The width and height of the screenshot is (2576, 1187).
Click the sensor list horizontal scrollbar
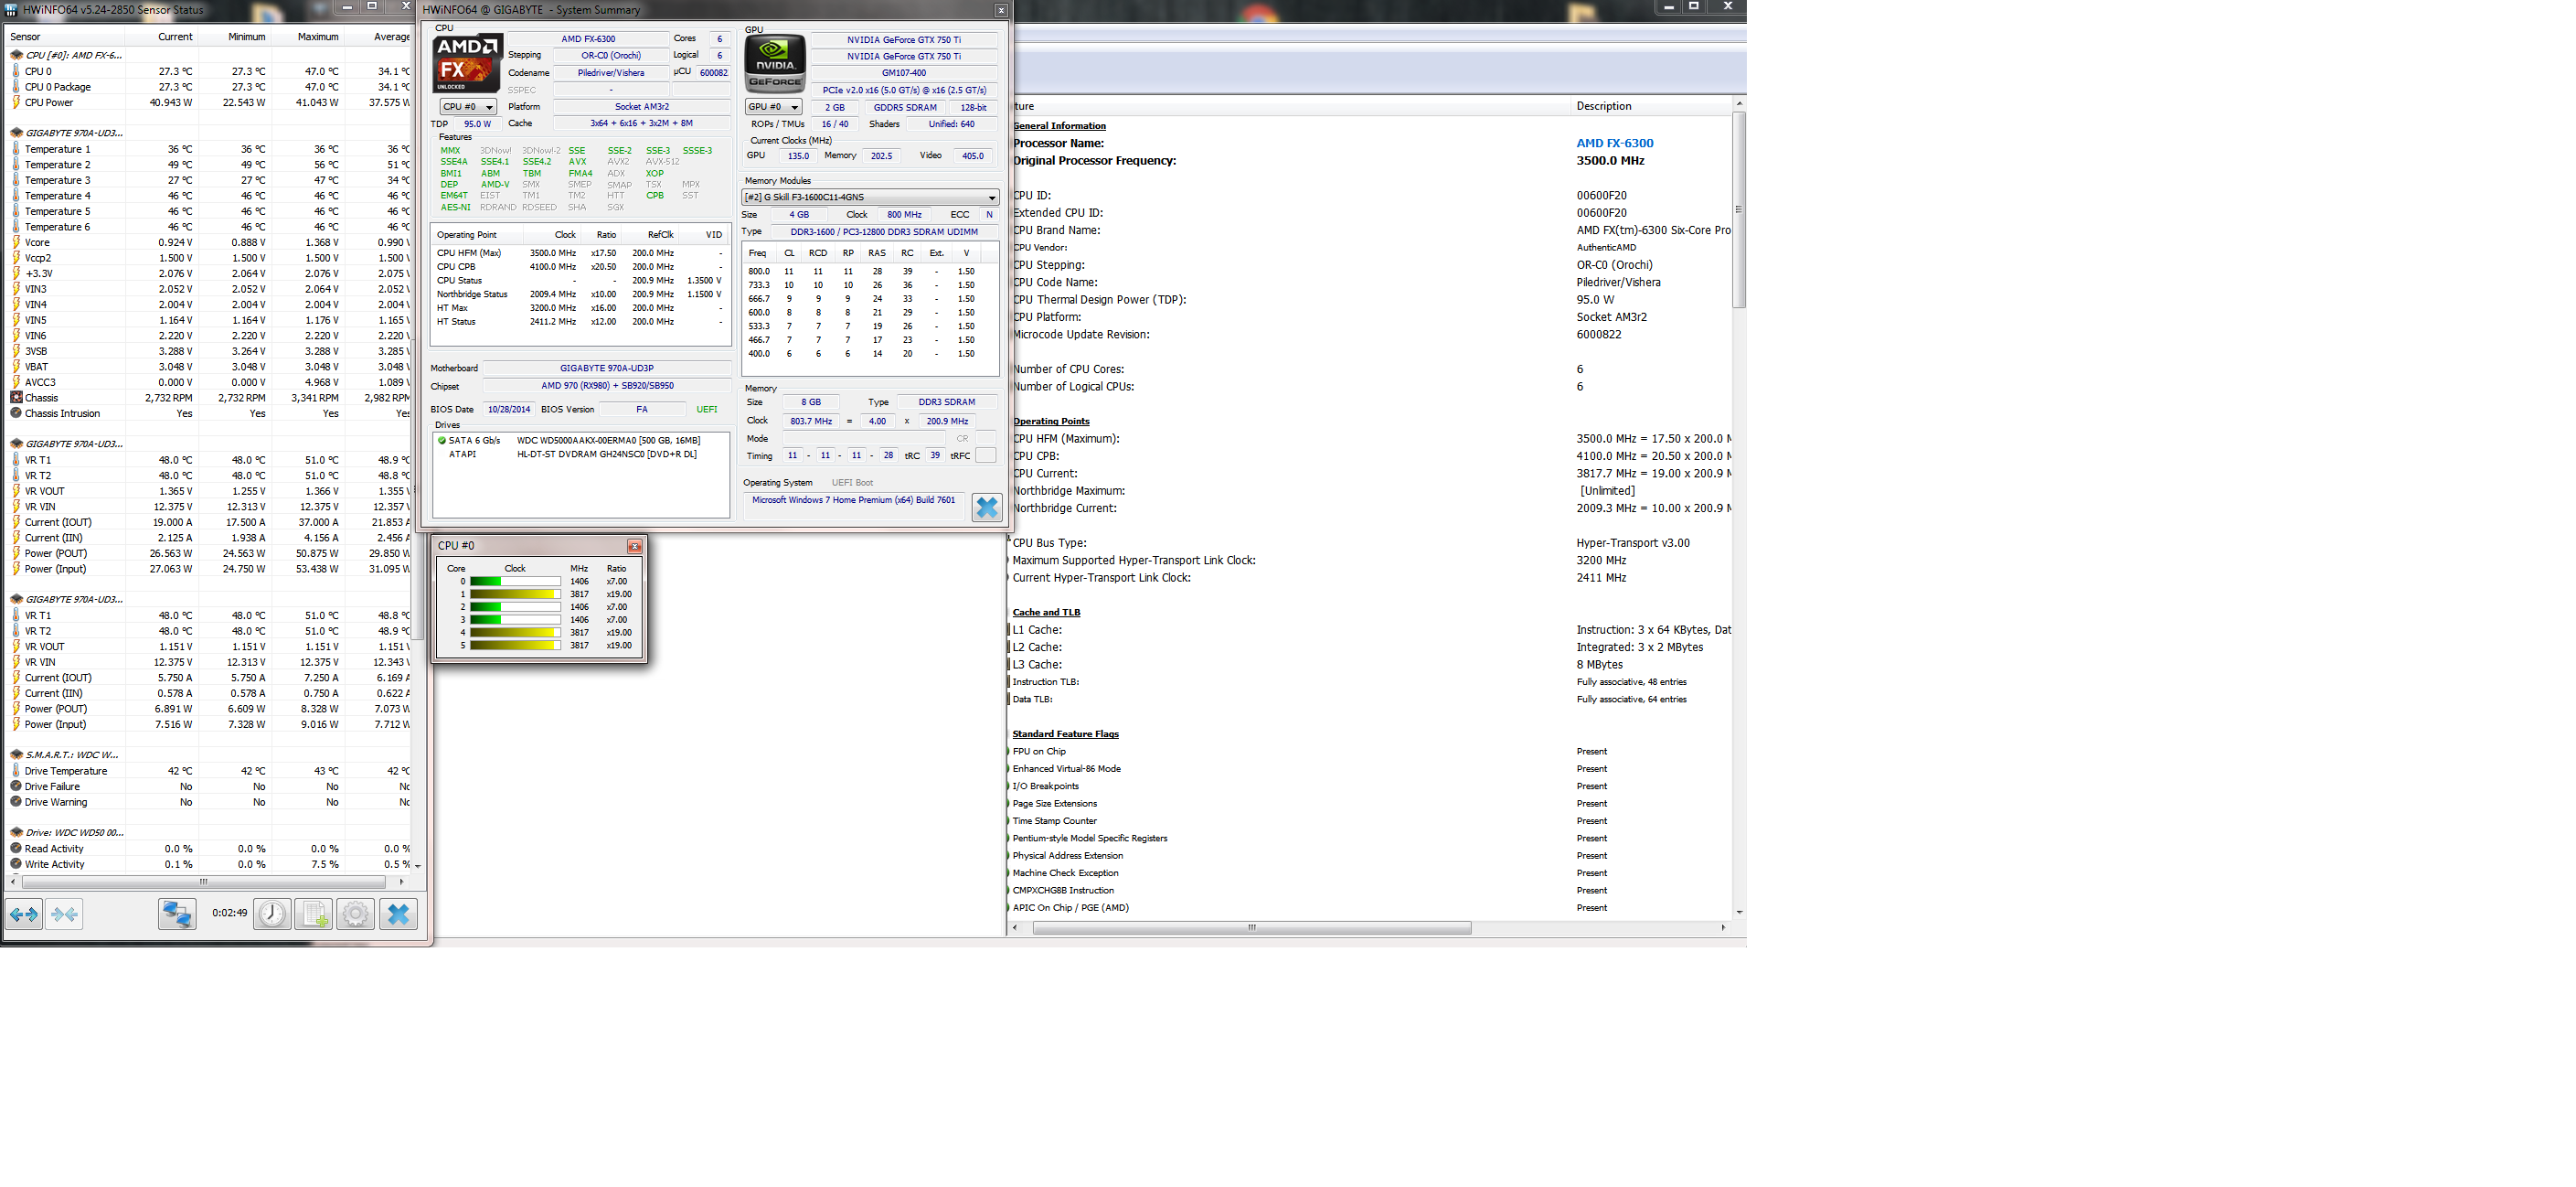click(x=203, y=882)
